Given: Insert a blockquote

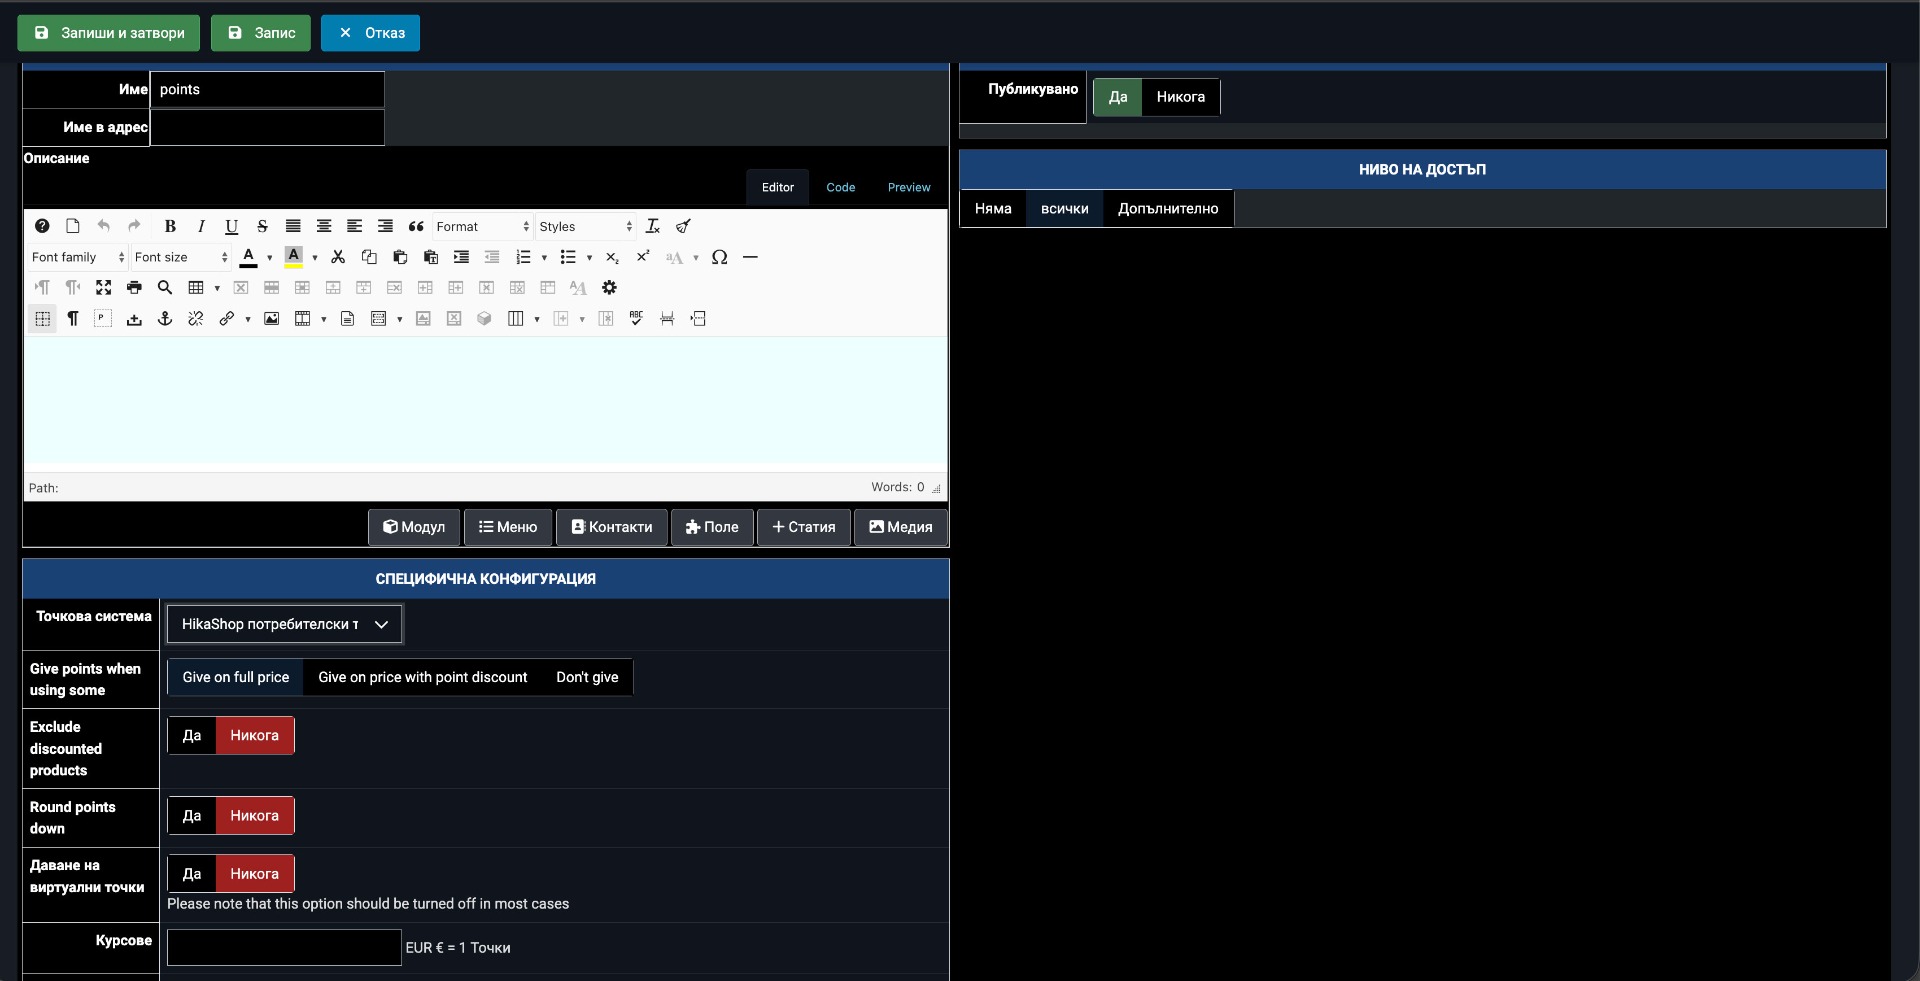Looking at the screenshot, I should tap(416, 226).
